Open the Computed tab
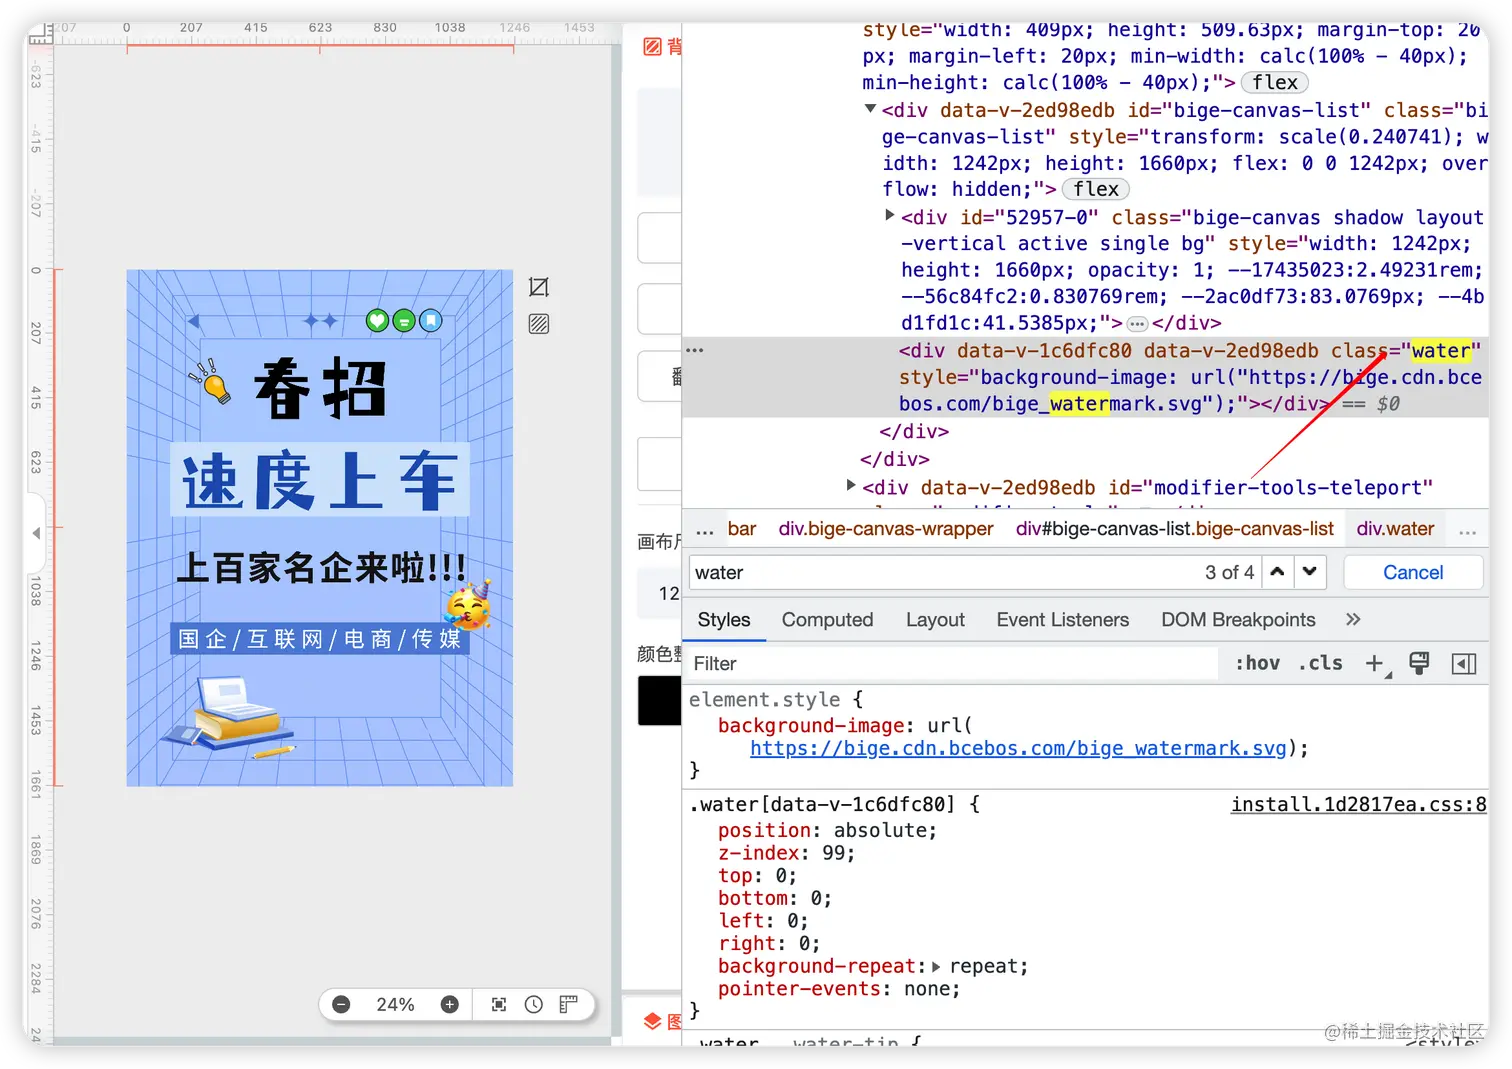This screenshot has width=1512, height=1069. (x=827, y=620)
